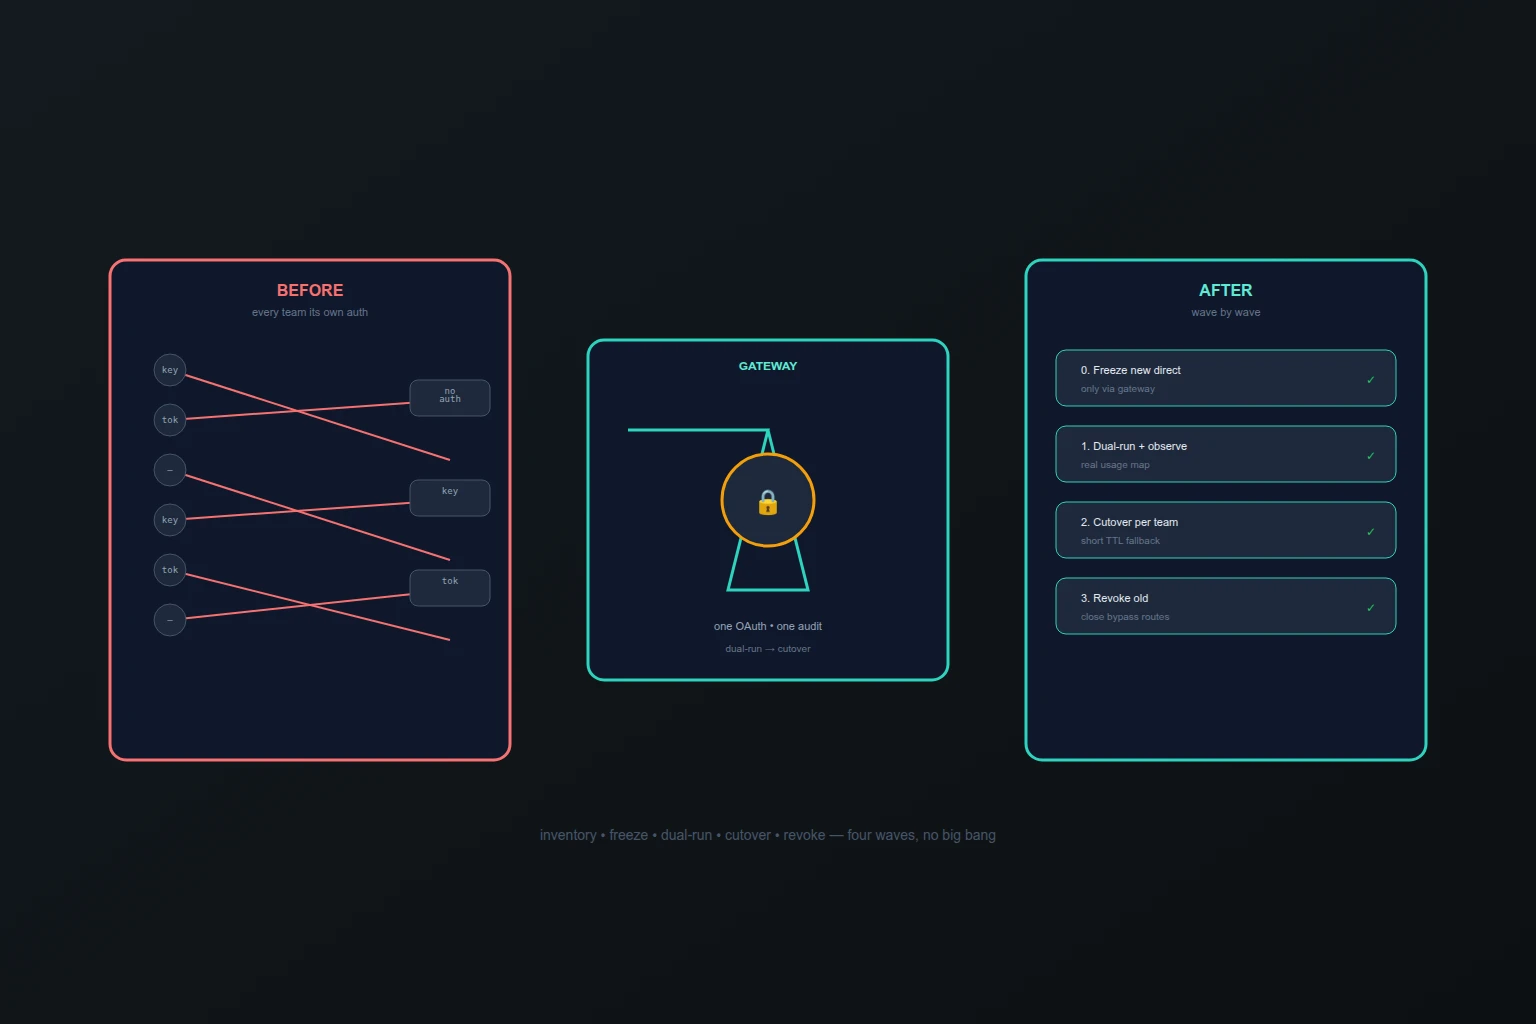Click the rectangular 'tok' box in BEFORE panel
Image resolution: width=1536 pixels, height=1024 pixels.
click(450, 588)
